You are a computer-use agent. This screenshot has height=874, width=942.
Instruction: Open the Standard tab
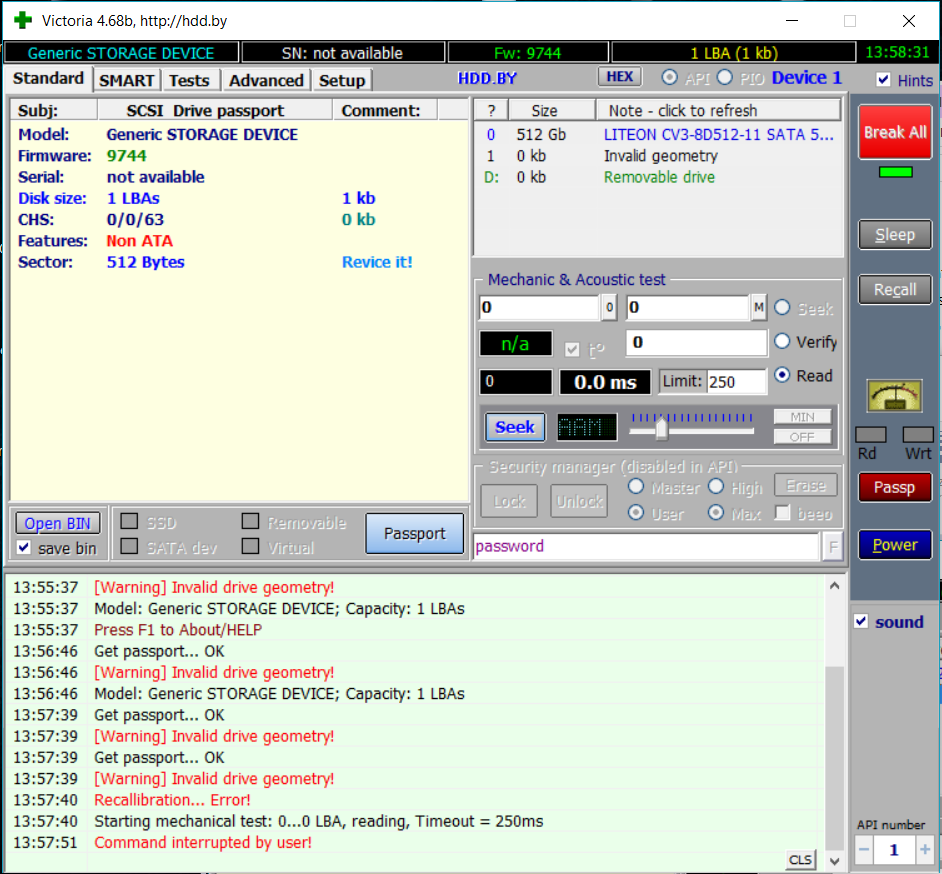click(x=49, y=79)
